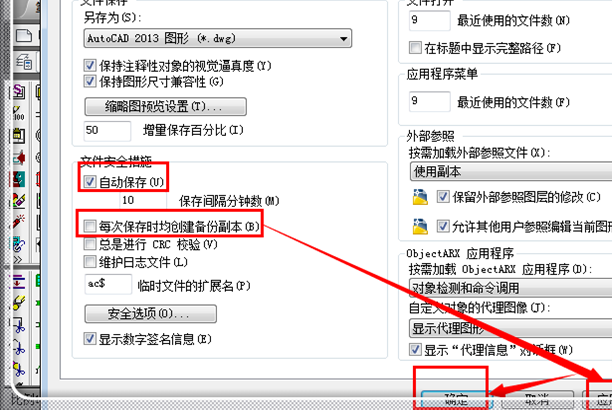
Task: Click the yellow icon beside 允许其他用户参照编辑
Action: 420,226
